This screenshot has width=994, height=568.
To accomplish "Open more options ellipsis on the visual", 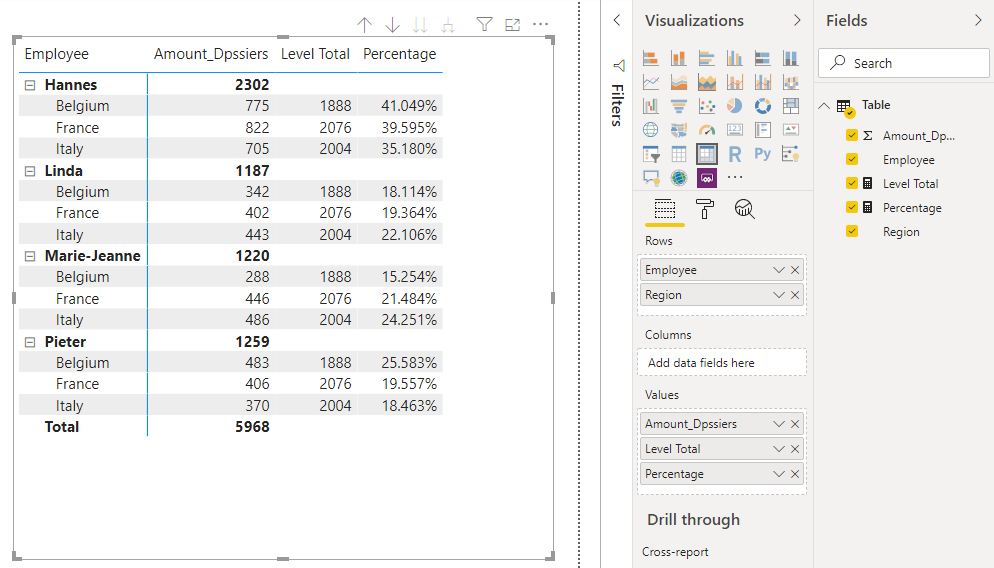I will (540, 25).
